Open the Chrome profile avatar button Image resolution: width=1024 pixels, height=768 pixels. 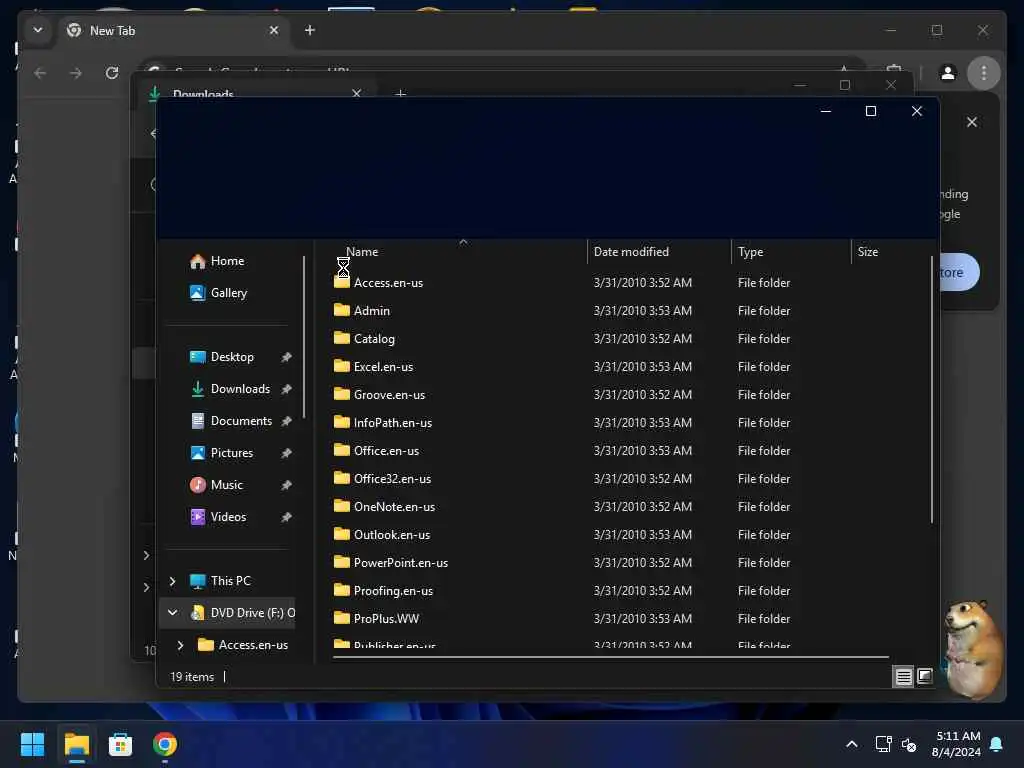pos(948,73)
